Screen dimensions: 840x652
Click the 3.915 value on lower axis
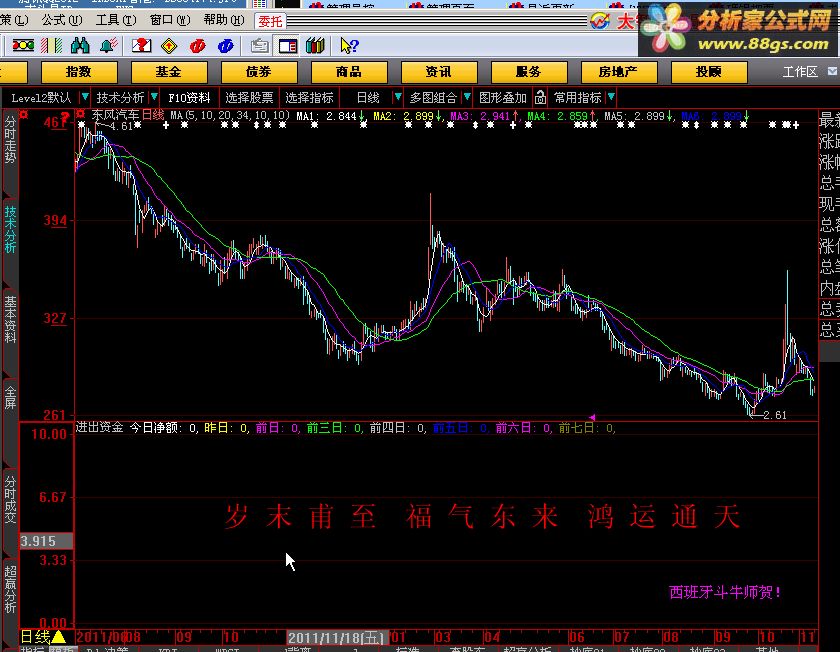[x=46, y=541]
